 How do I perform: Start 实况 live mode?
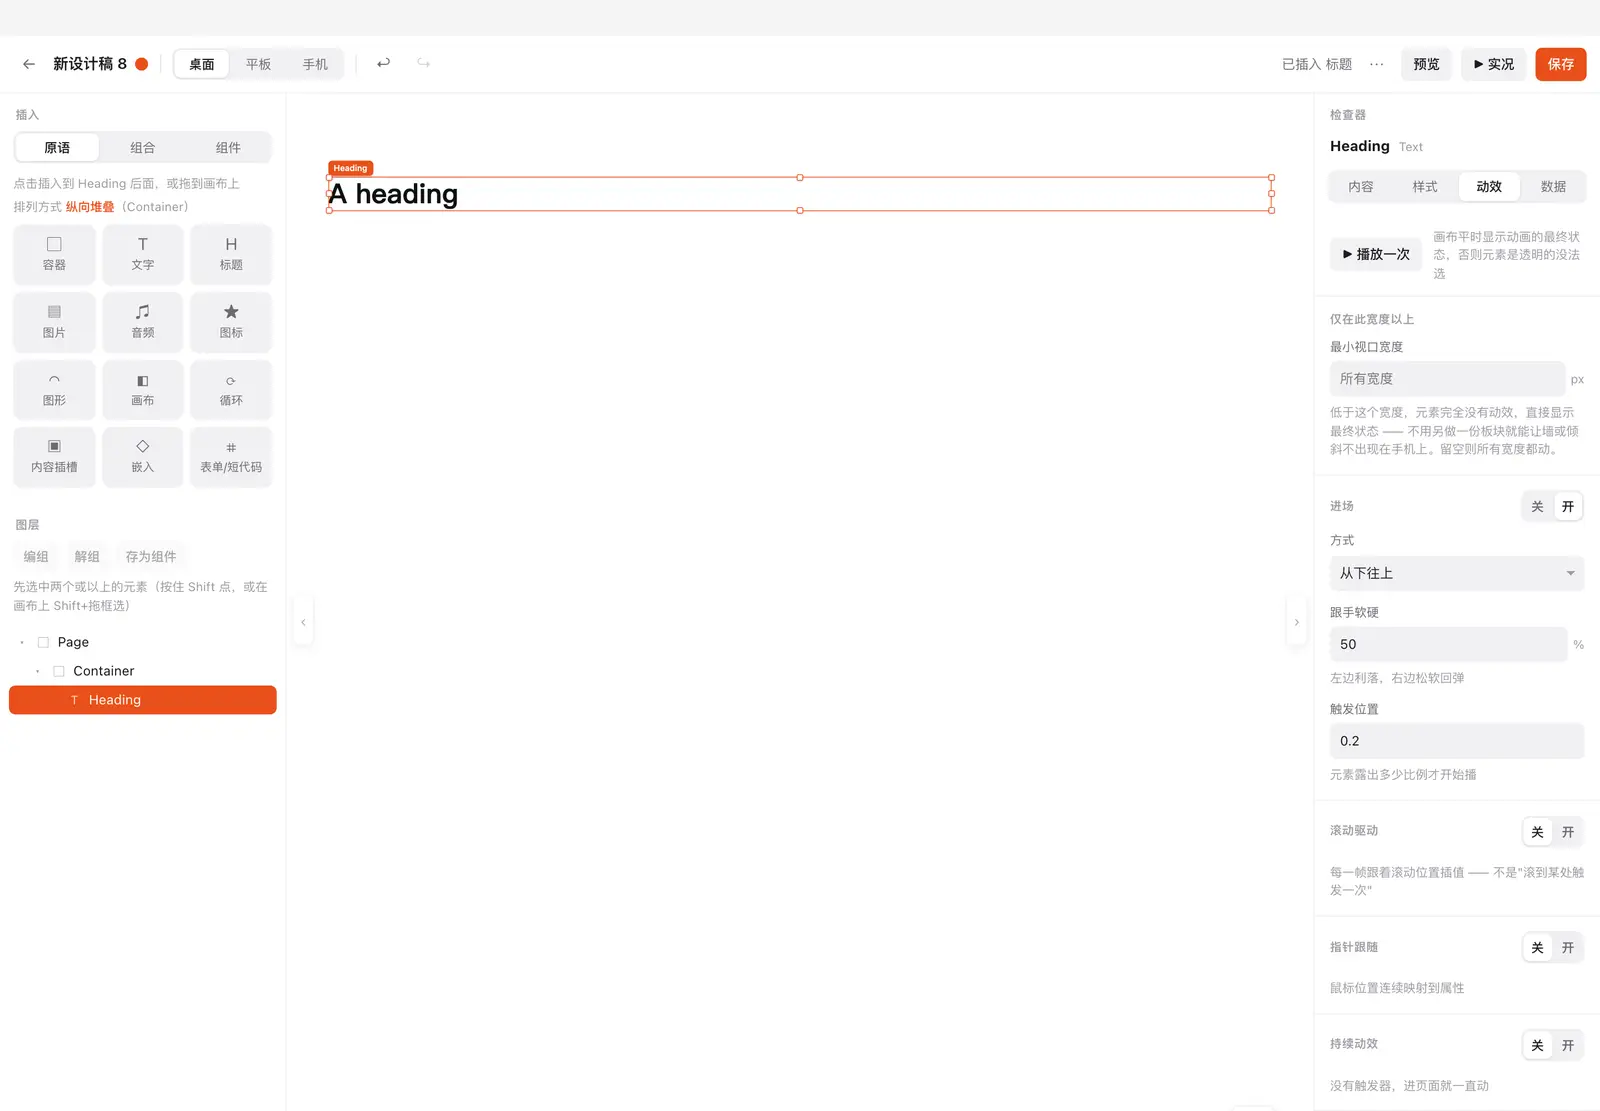pos(1494,64)
